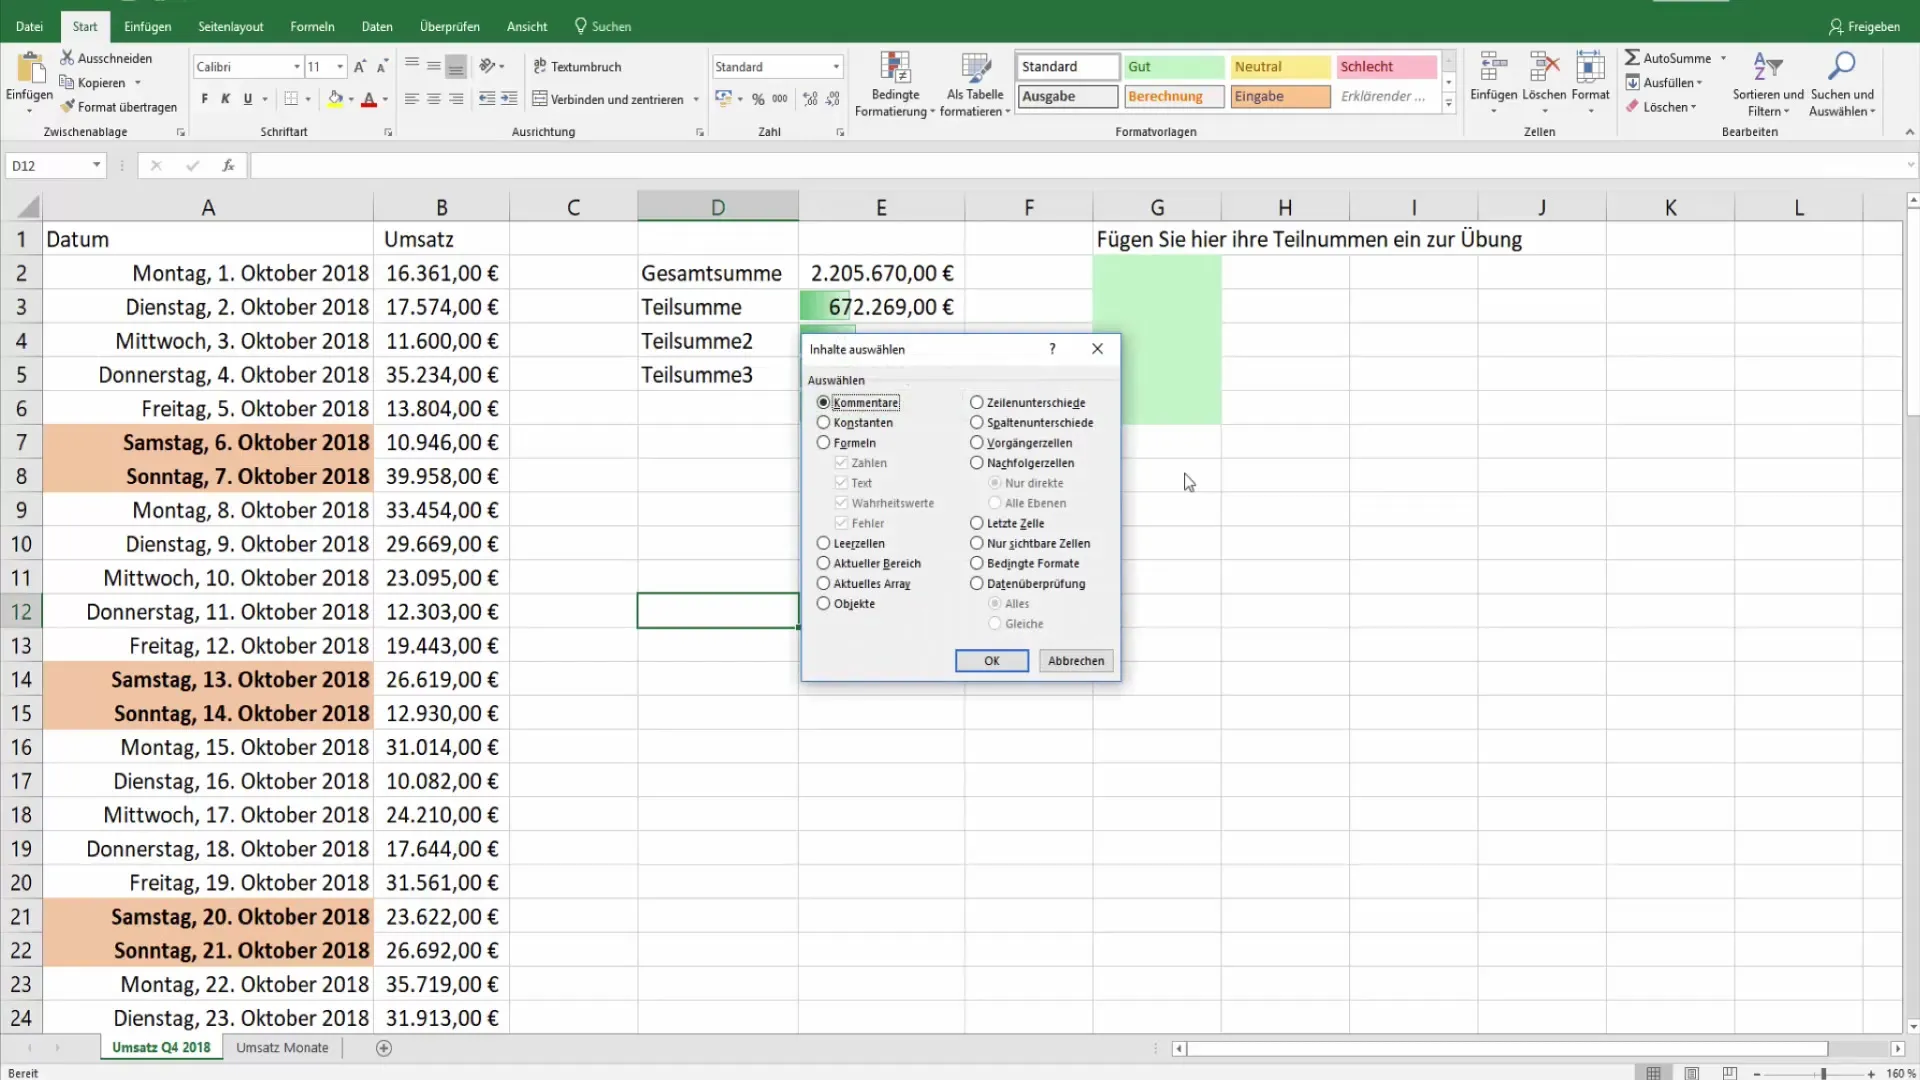Click the insert function fx icon
Viewport: 1920px width, 1080px height.
point(228,165)
